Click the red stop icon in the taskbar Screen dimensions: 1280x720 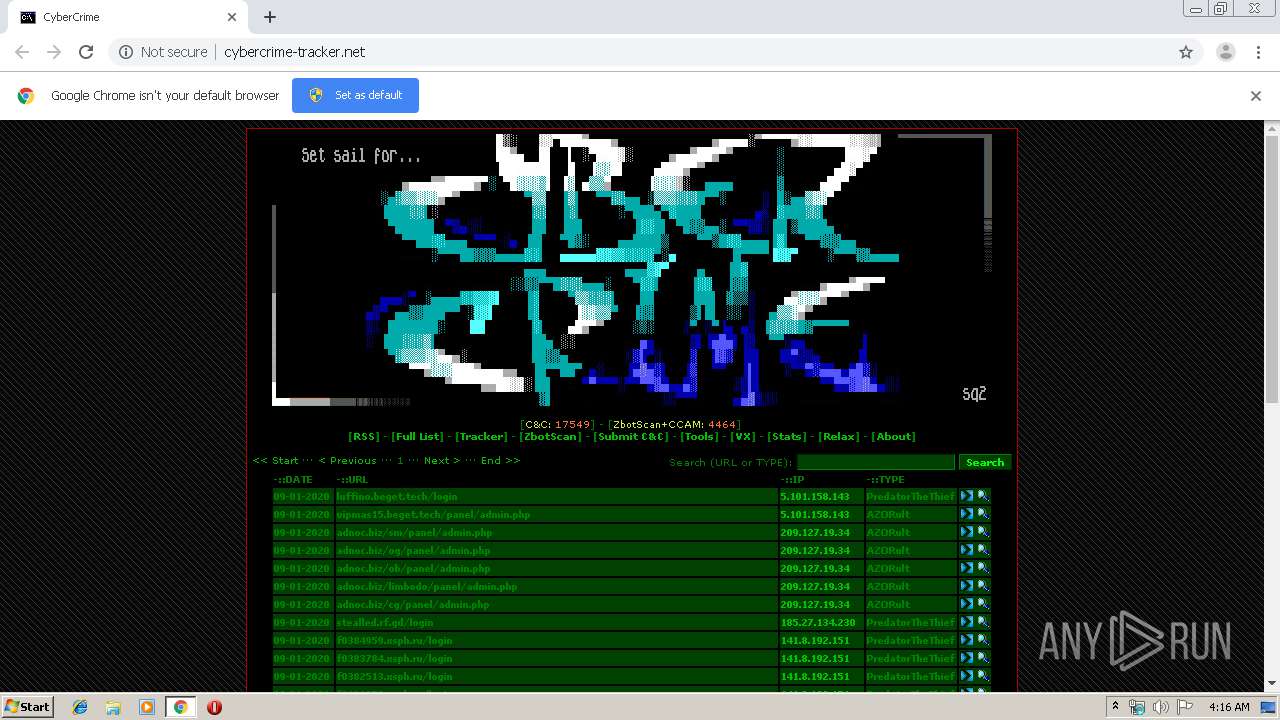click(214, 707)
